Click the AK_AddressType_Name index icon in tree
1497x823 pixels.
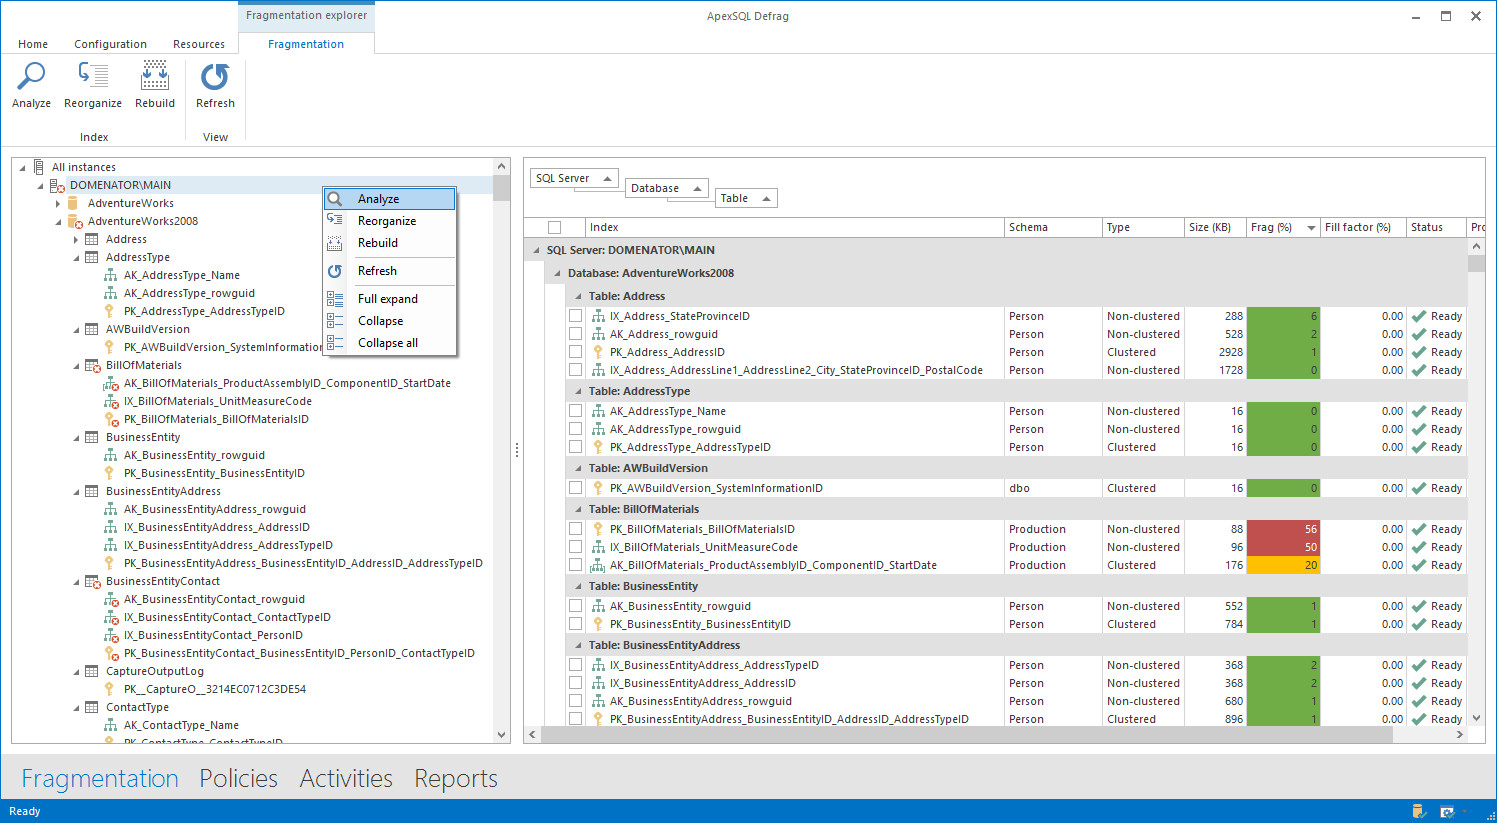111,275
